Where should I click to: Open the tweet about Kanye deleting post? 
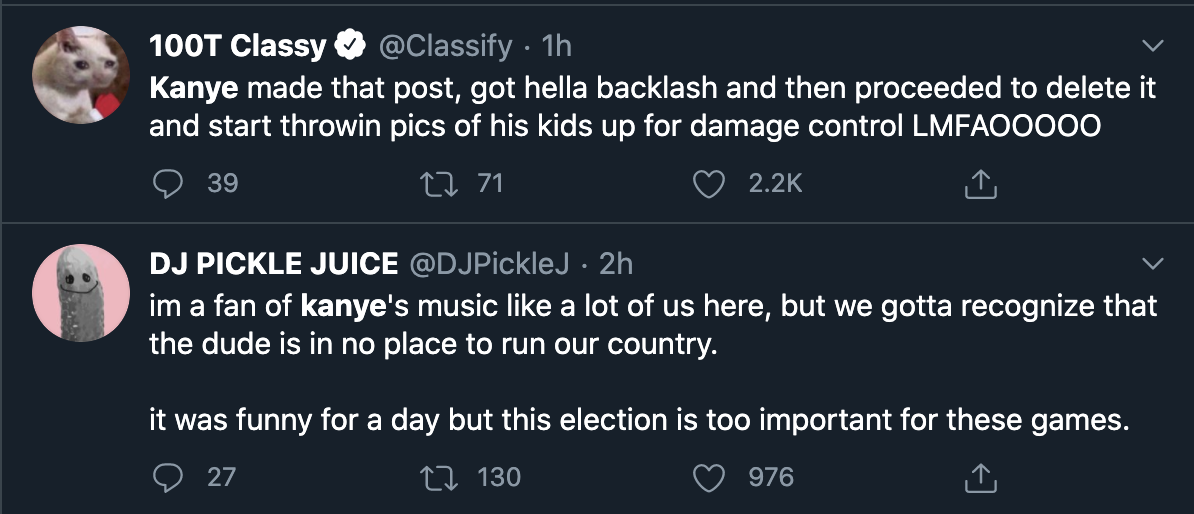click(x=650, y=108)
